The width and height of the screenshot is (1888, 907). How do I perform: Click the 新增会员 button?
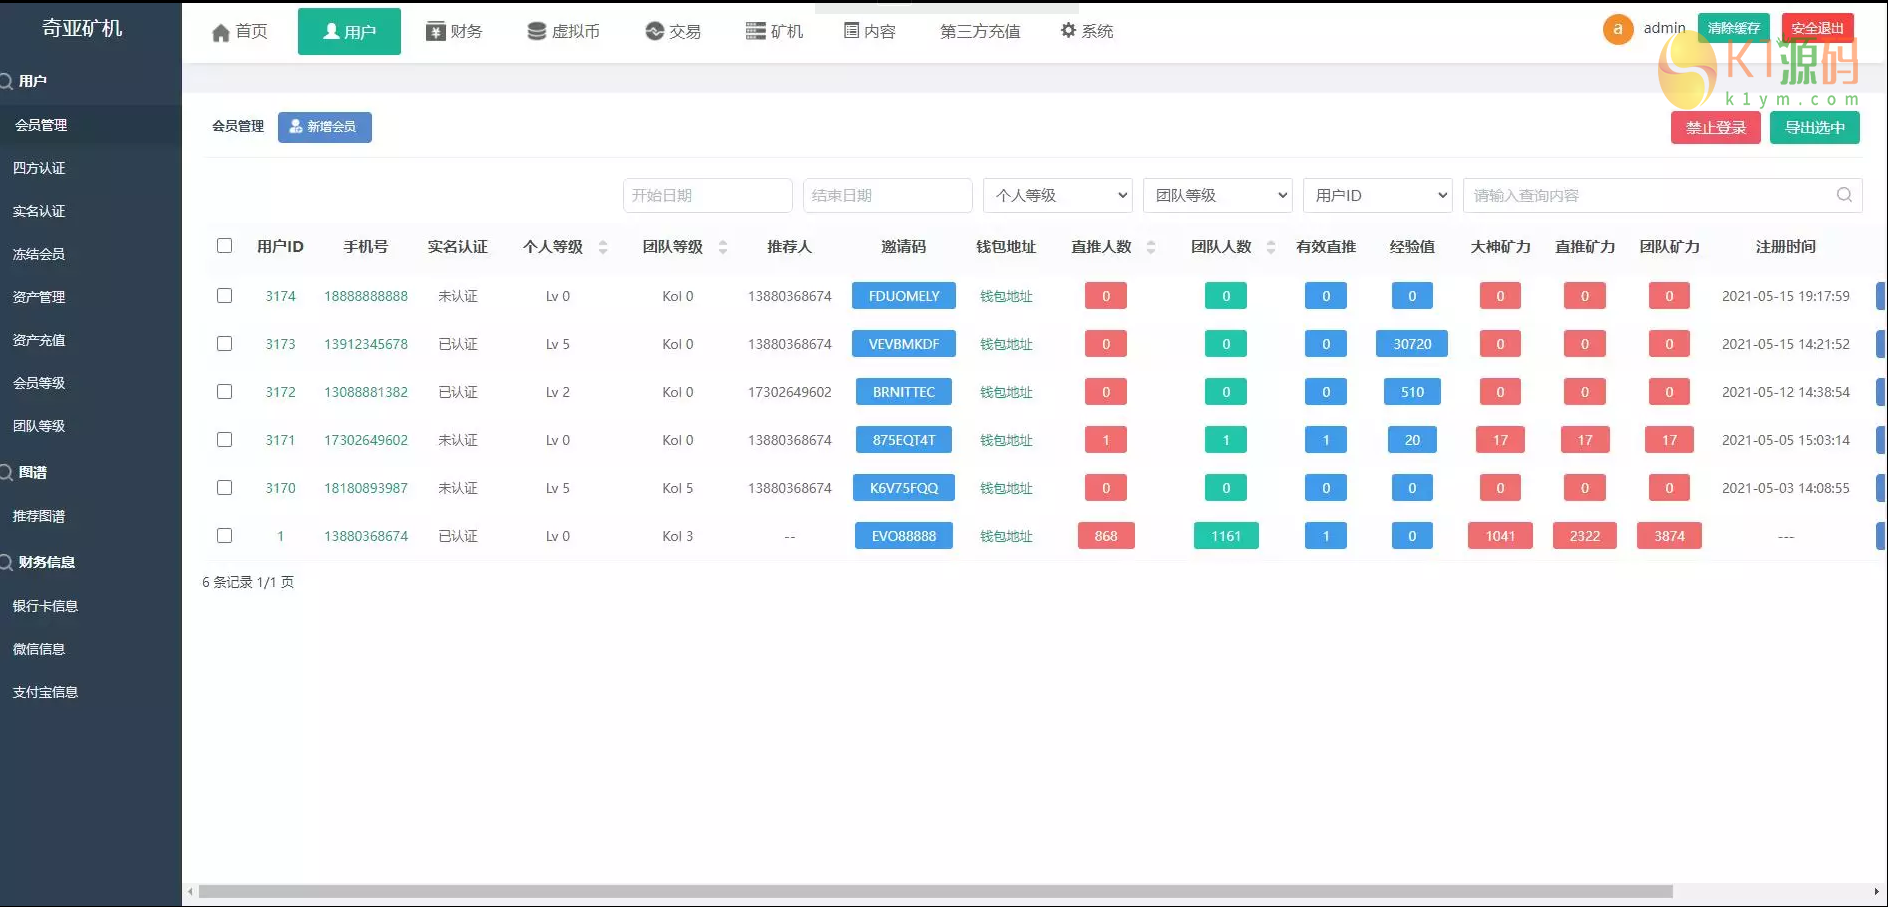click(x=324, y=127)
